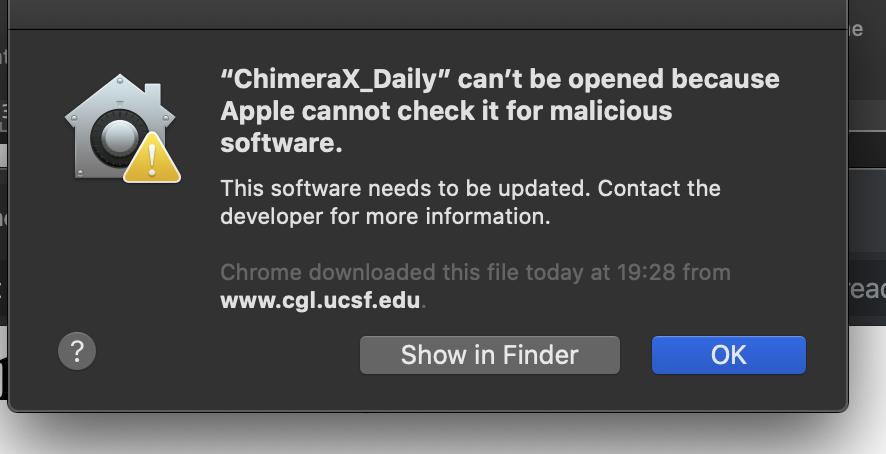Click the dialog's top title bar strip
Screen dimensions: 886x454
coord(428,14)
